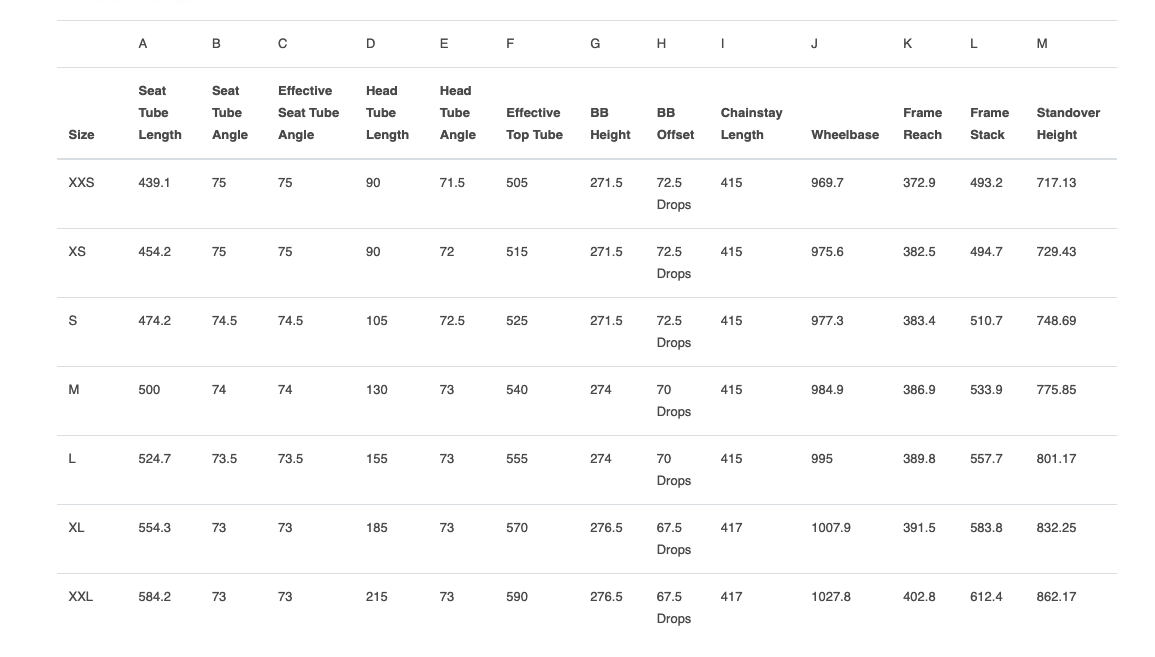Select the Chainstay Length column header

click(751, 124)
